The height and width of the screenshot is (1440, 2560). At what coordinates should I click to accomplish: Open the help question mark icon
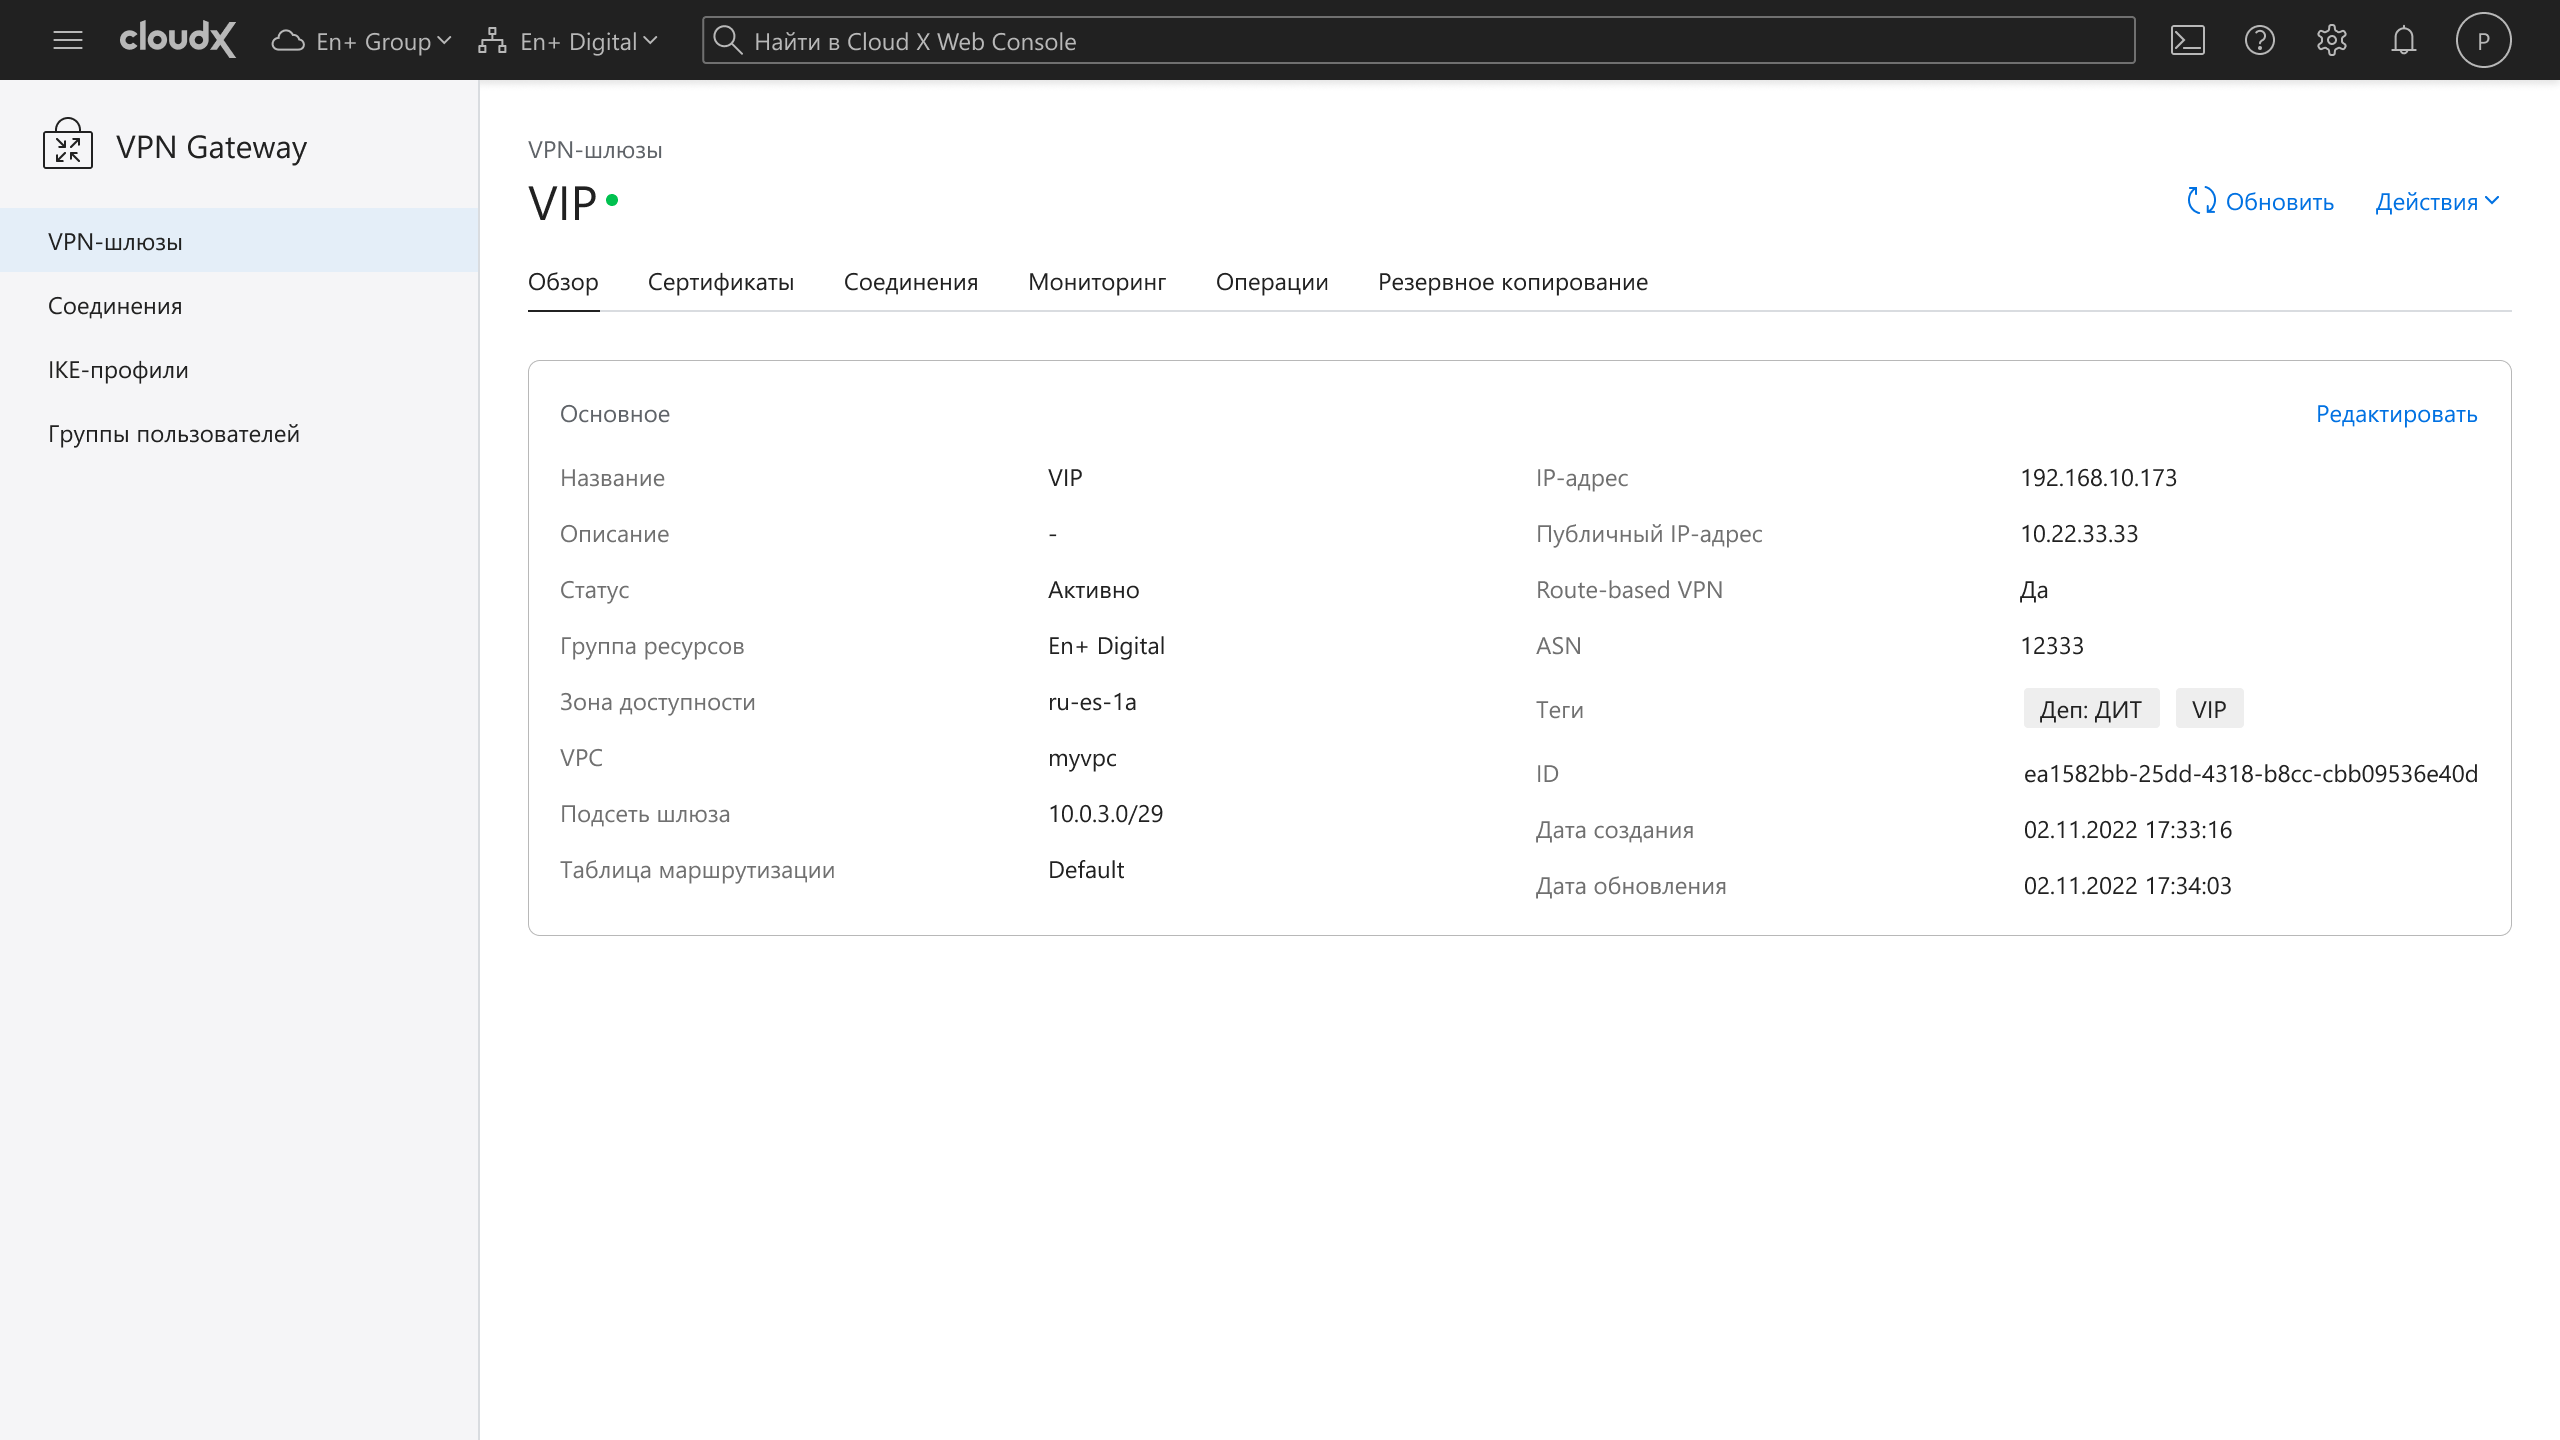pyautogui.click(x=2259, y=41)
